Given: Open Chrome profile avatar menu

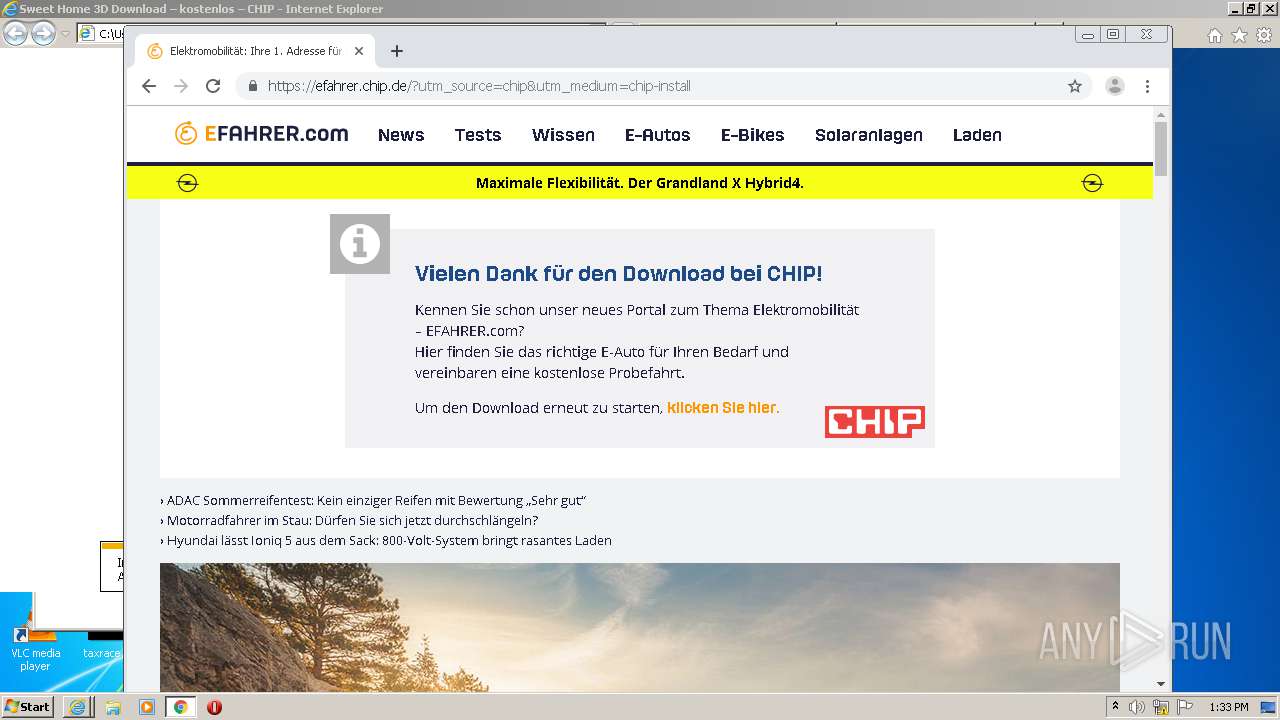Looking at the screenshot, I should point(1115,86).
